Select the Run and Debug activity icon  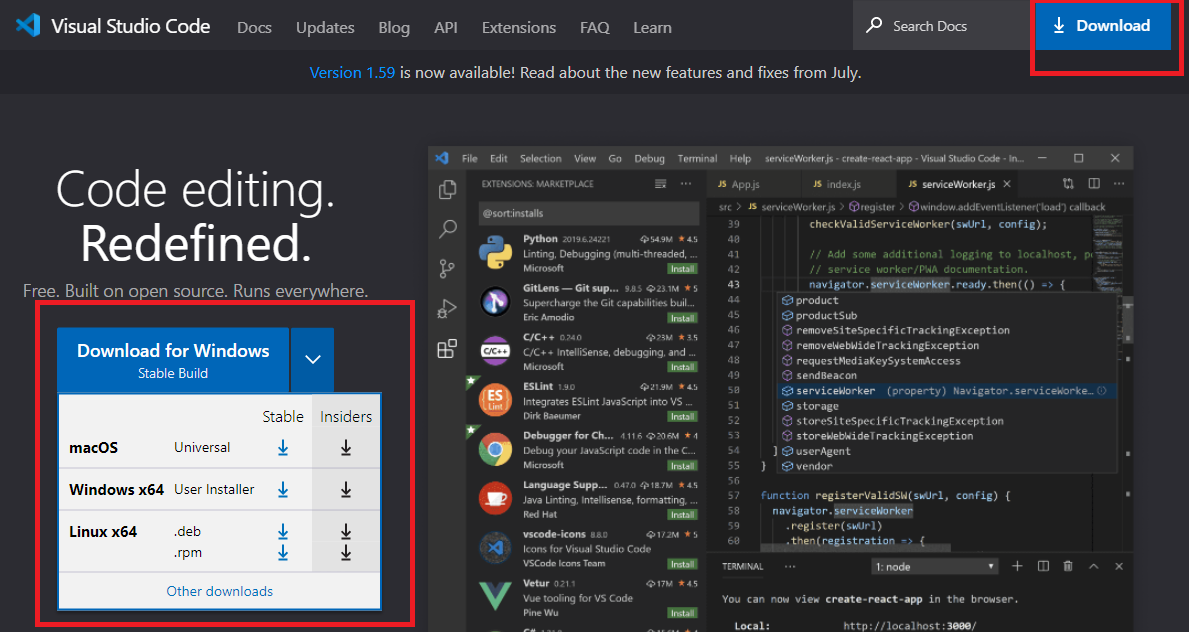tap(447, 309)
